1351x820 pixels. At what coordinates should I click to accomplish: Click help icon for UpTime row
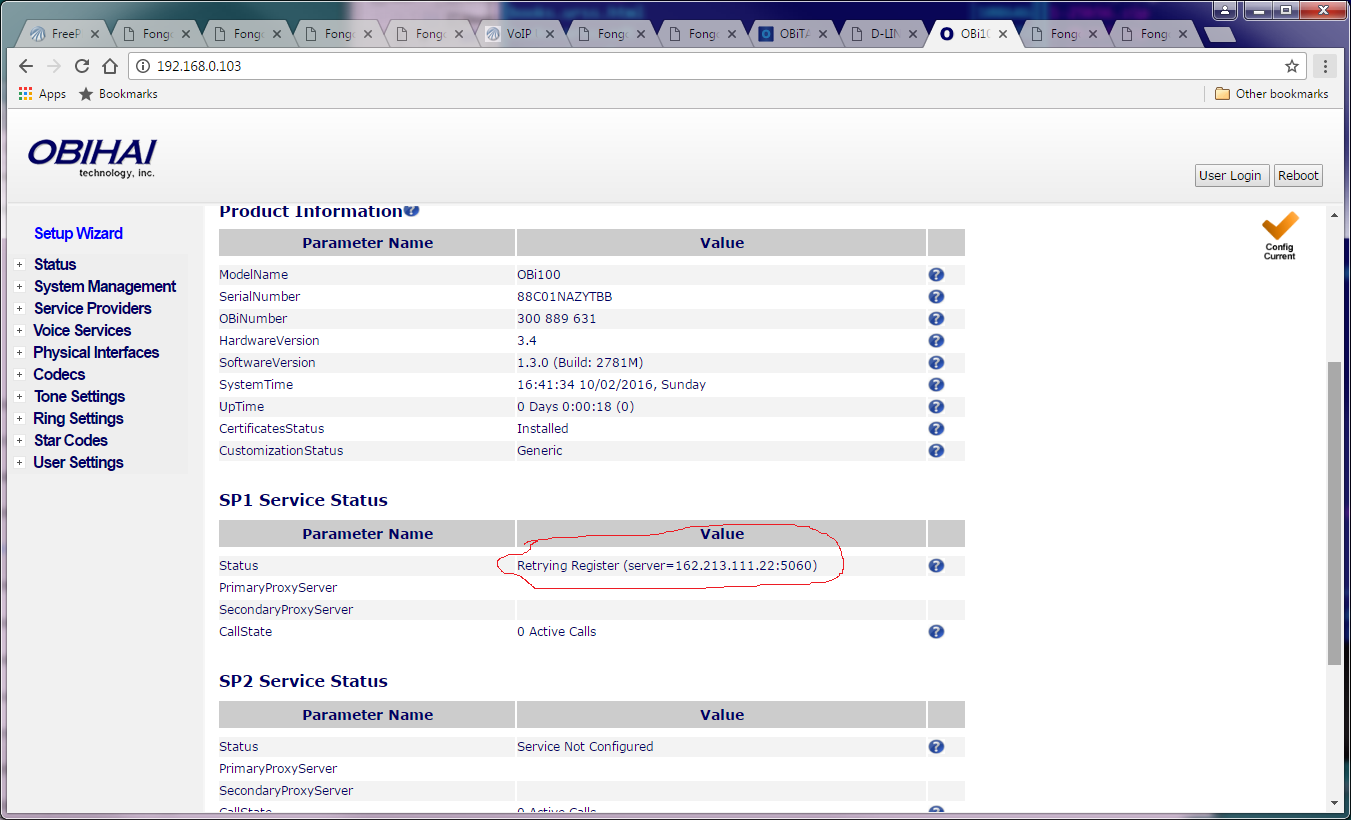point(936,406)
